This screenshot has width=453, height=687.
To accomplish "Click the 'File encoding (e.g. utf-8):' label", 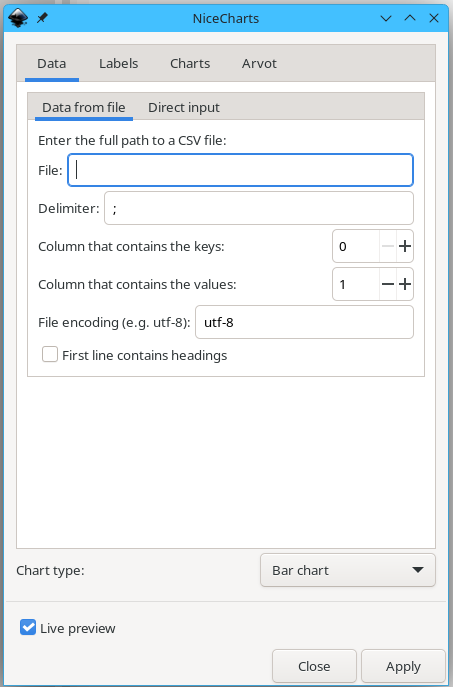I will click(114, 322).
